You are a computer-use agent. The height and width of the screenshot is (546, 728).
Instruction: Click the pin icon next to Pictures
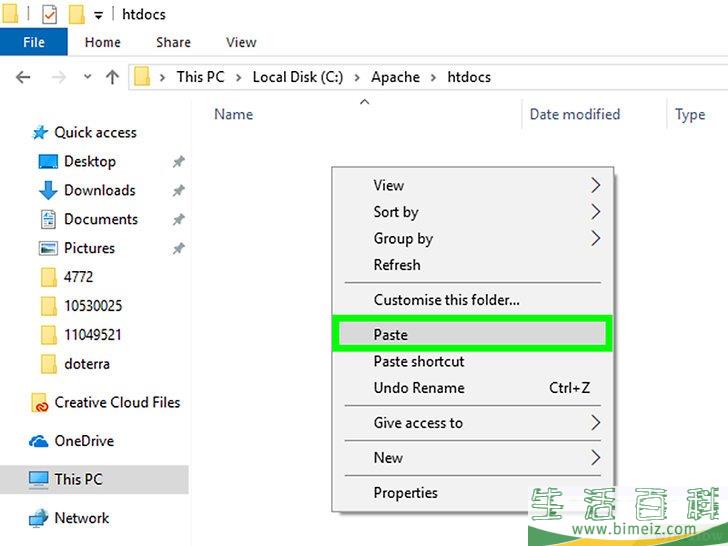pyautogui.click(x=178, y=248)
